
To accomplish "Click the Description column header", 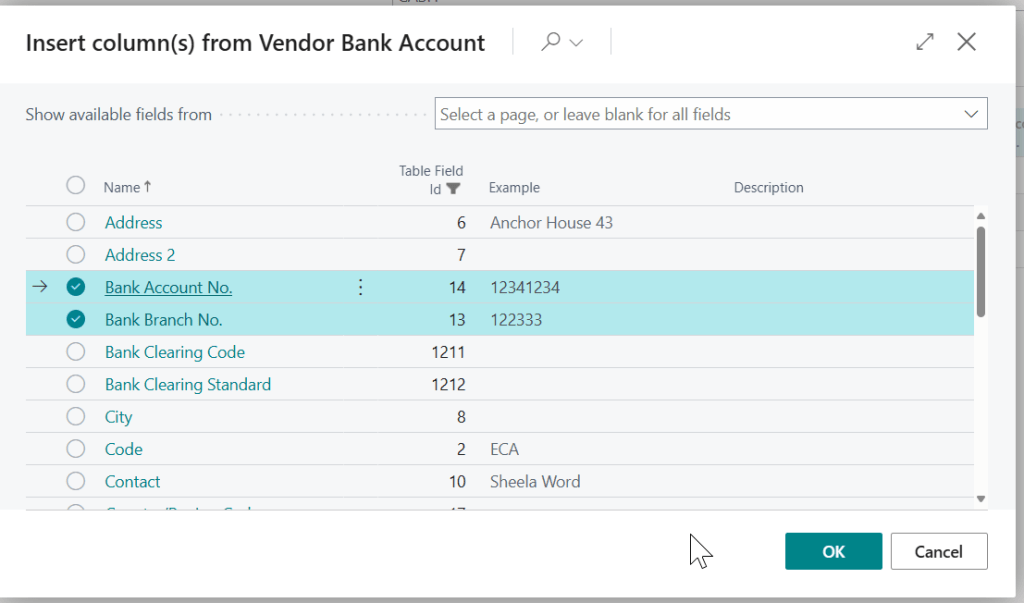I will click(768, 188).
